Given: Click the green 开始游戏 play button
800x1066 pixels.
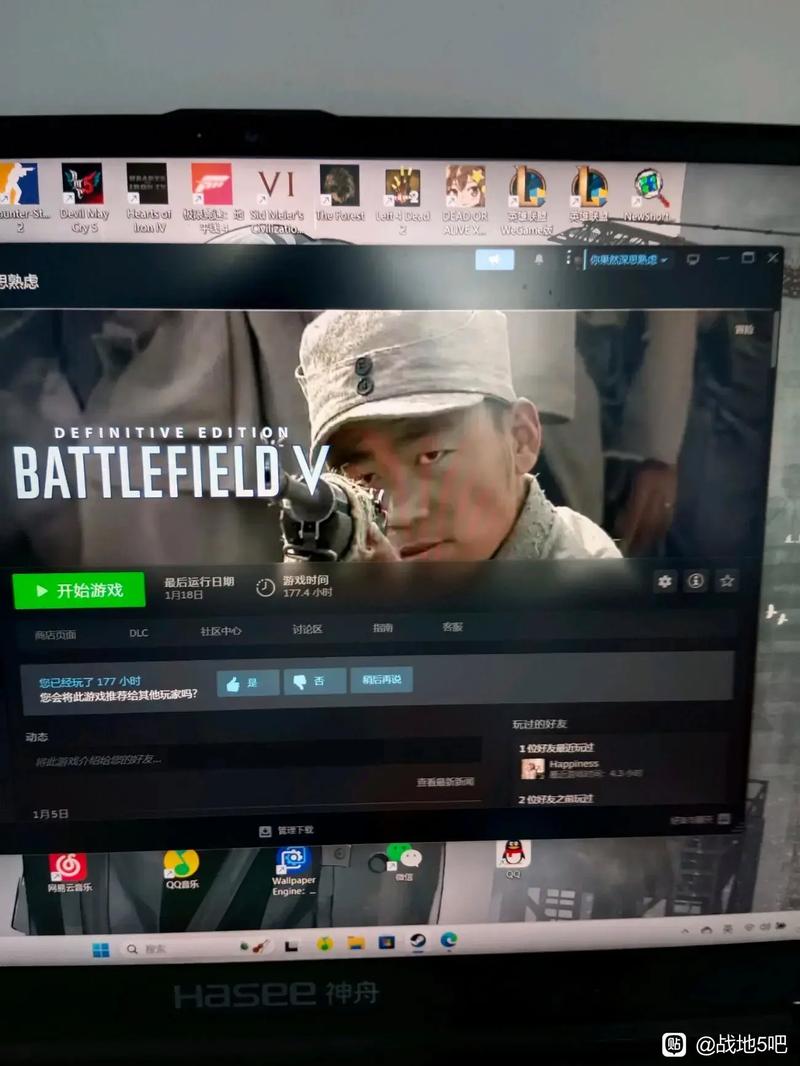Looking at the screenshot, I should point(79,590).
